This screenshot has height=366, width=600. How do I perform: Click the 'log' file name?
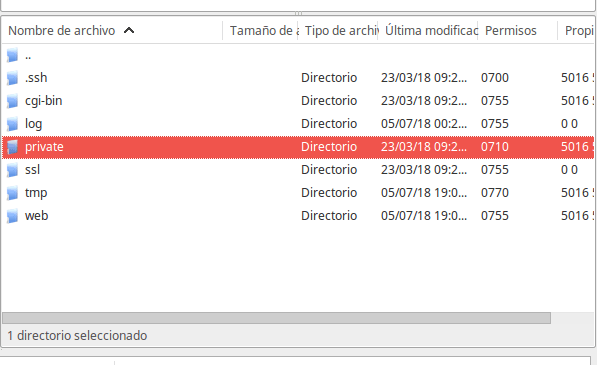click(x=34, y=124)
